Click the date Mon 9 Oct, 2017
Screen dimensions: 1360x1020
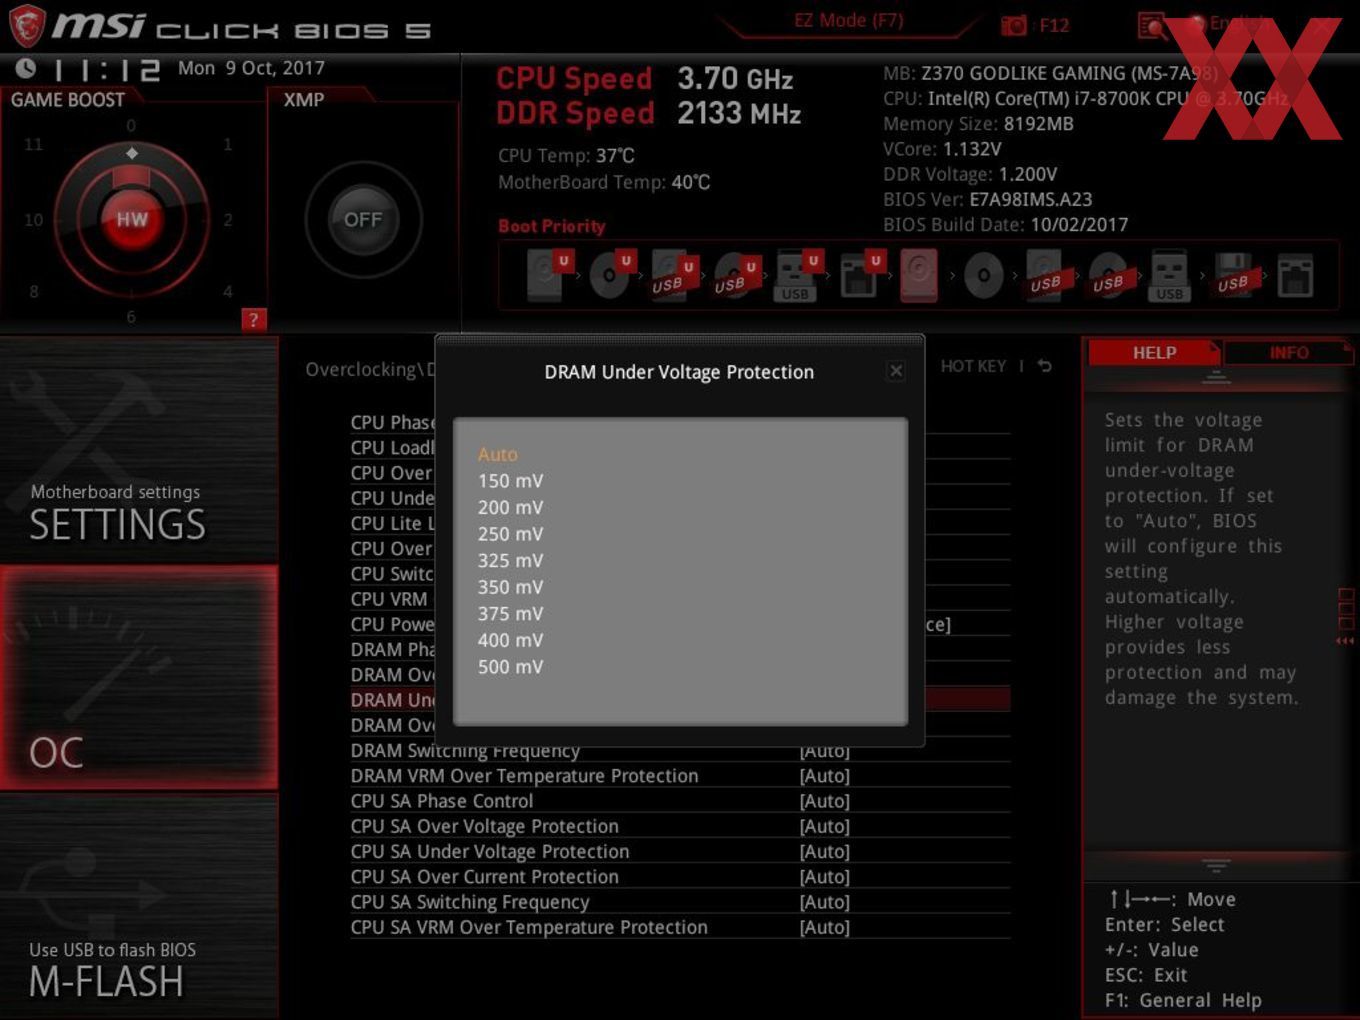[251, 68]
